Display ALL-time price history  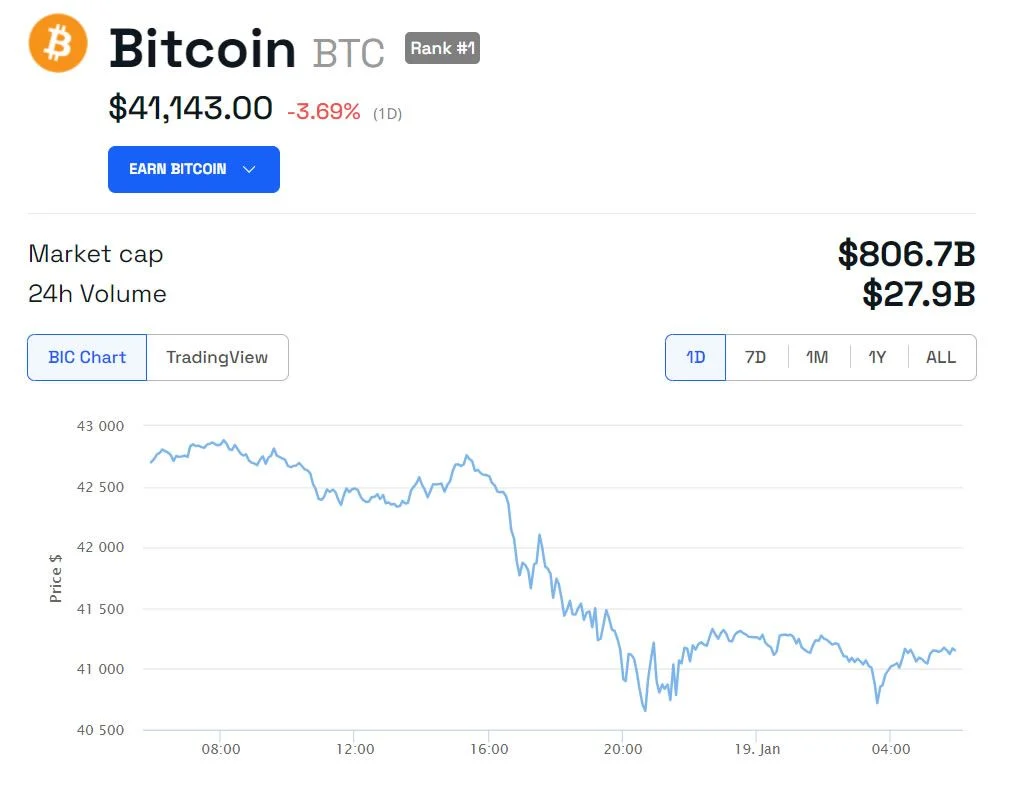(940, 357)
